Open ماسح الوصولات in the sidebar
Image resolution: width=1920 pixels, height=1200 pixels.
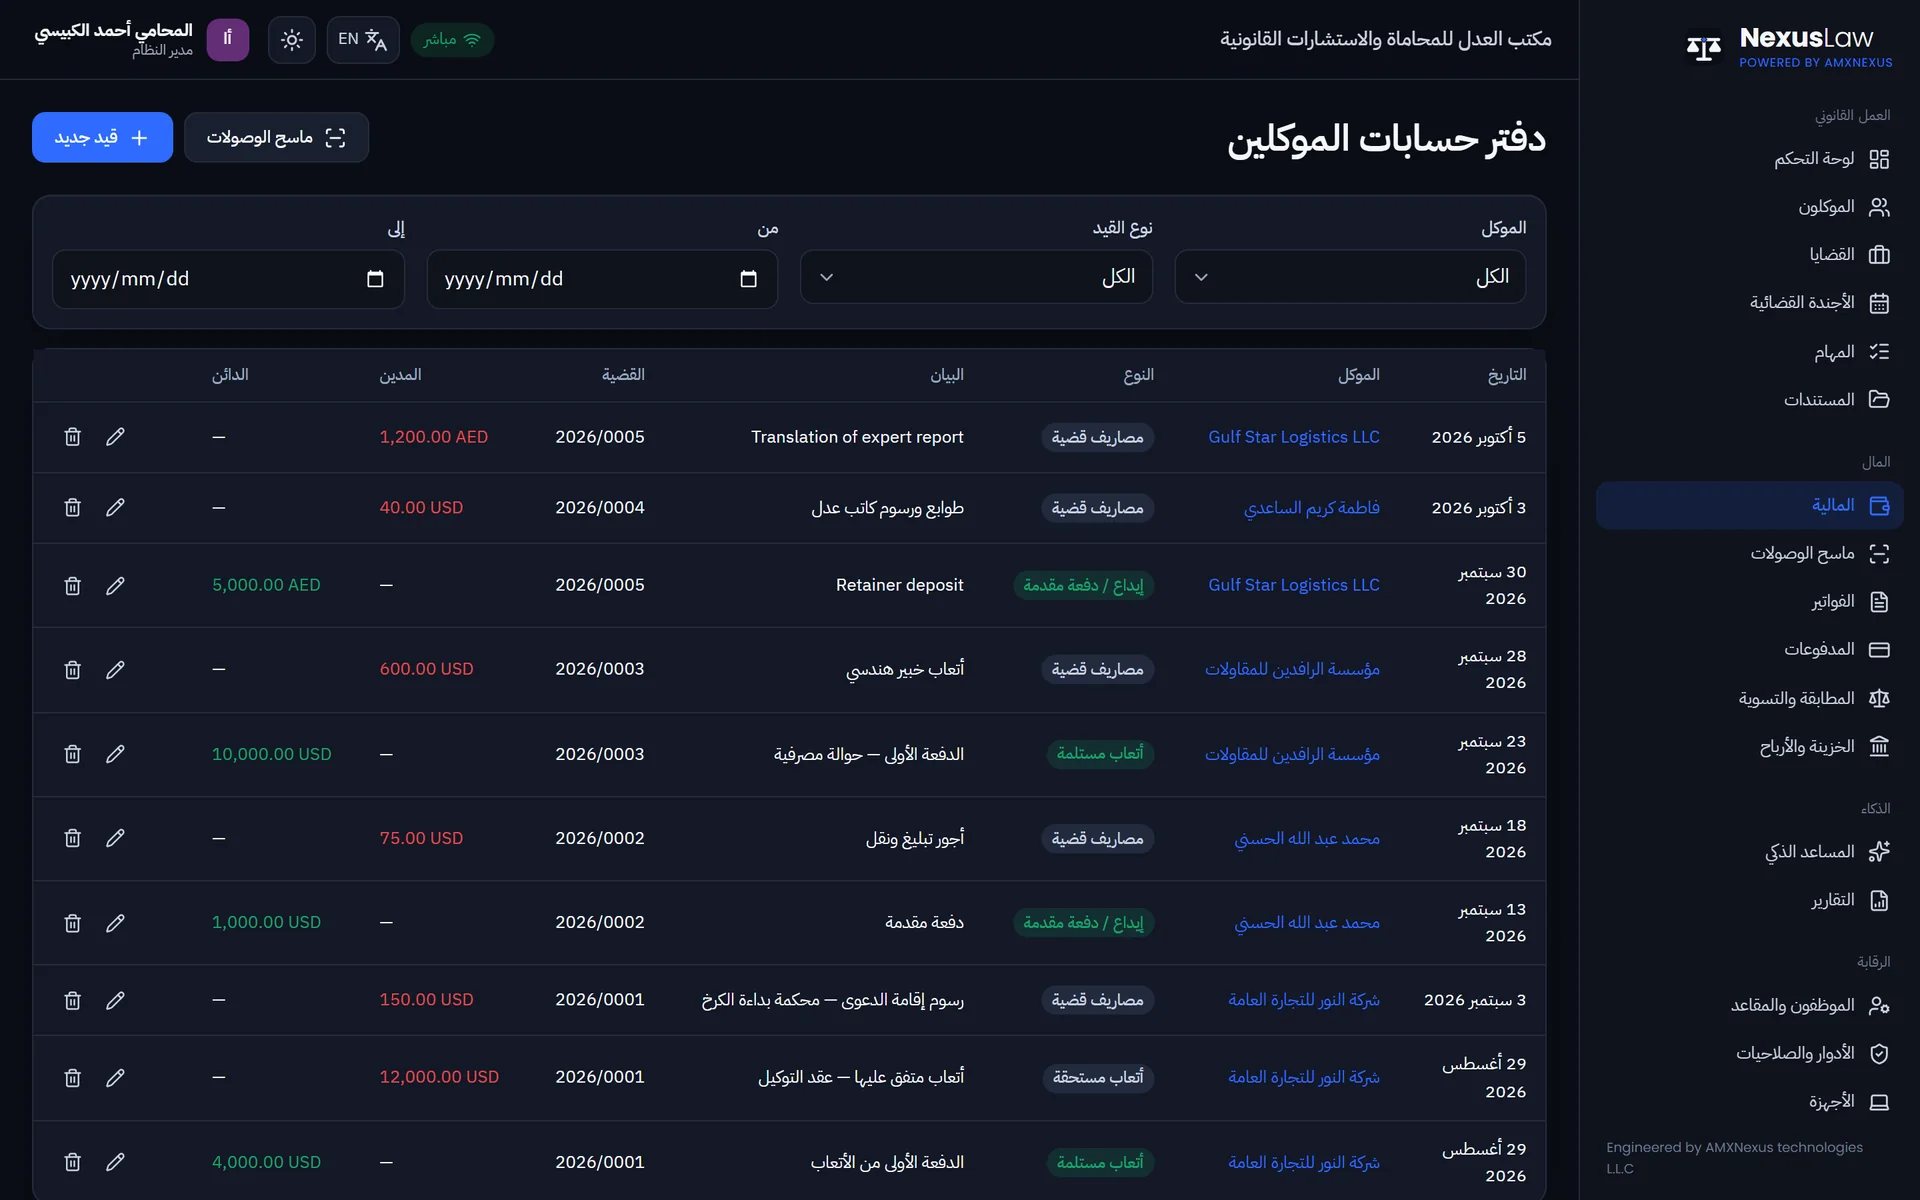1749,554
